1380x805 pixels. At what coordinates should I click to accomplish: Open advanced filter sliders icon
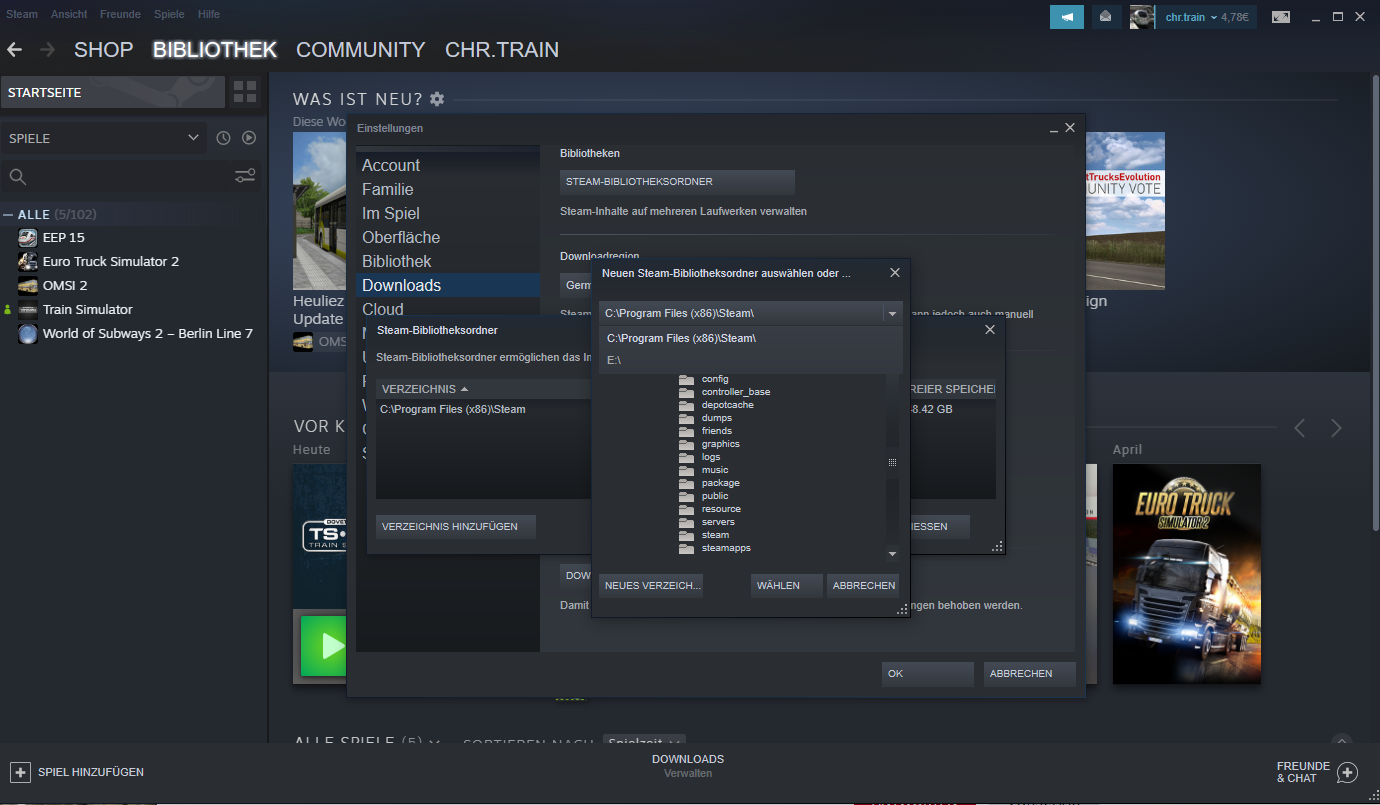point(245,177)
